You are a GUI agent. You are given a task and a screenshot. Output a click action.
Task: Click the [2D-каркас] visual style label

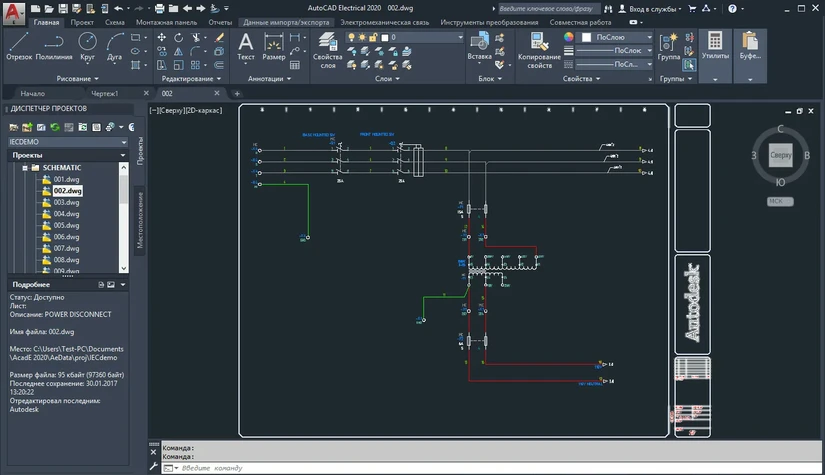204,110
